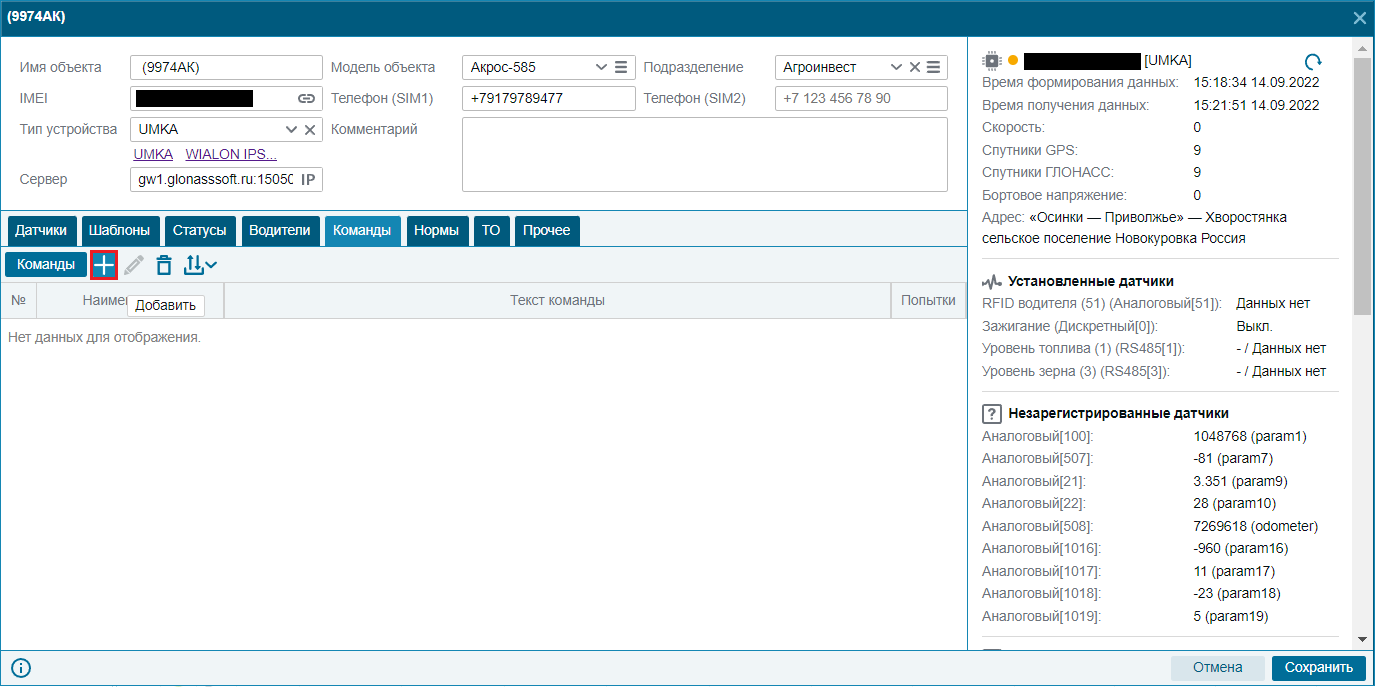Screen dimensions: 1375x687
Task: Click the IP label in server field
Action: coord(308,180)
